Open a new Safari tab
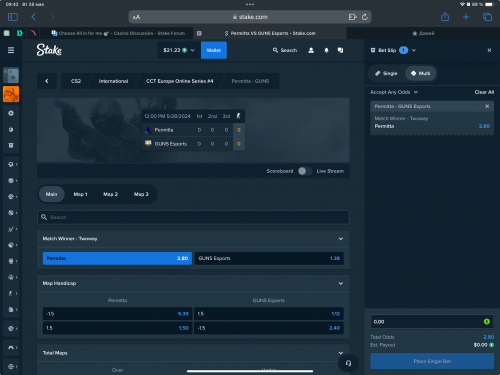 (x=466, y=17)
